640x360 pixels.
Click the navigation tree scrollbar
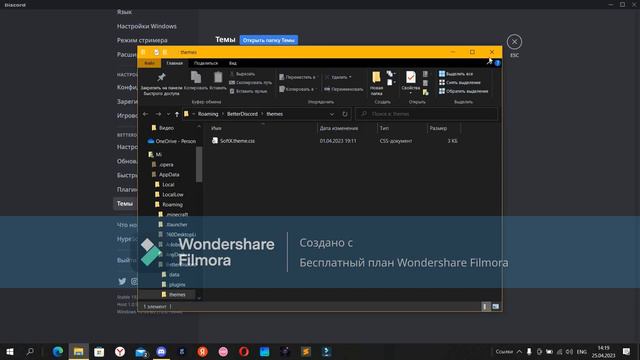[x=199, y=164]
